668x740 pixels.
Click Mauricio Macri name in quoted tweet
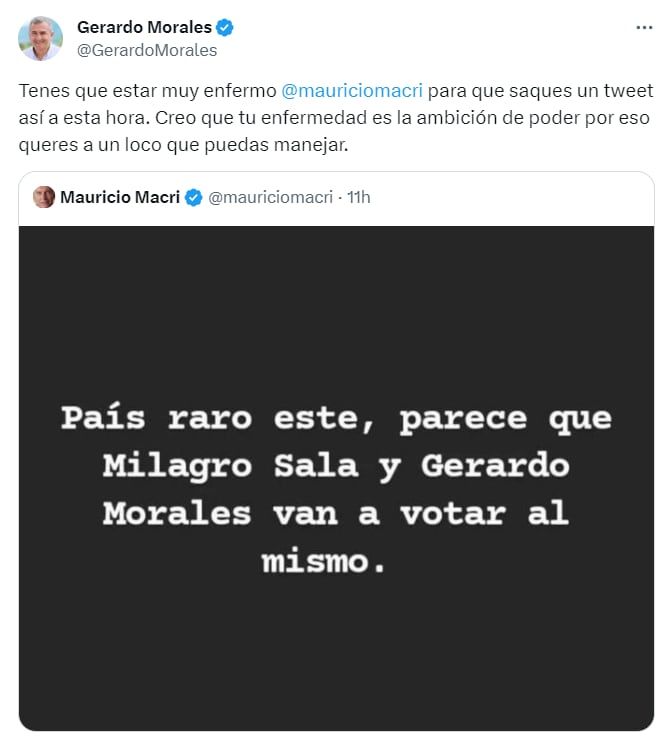tap(120, 197)
